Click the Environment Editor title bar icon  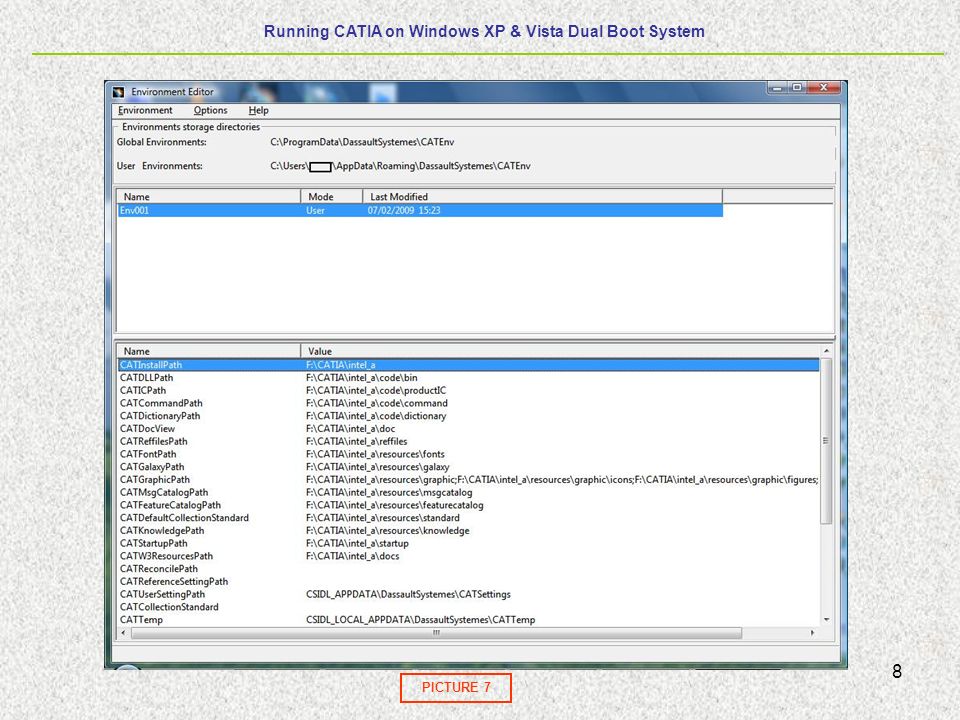click(119, 92)
